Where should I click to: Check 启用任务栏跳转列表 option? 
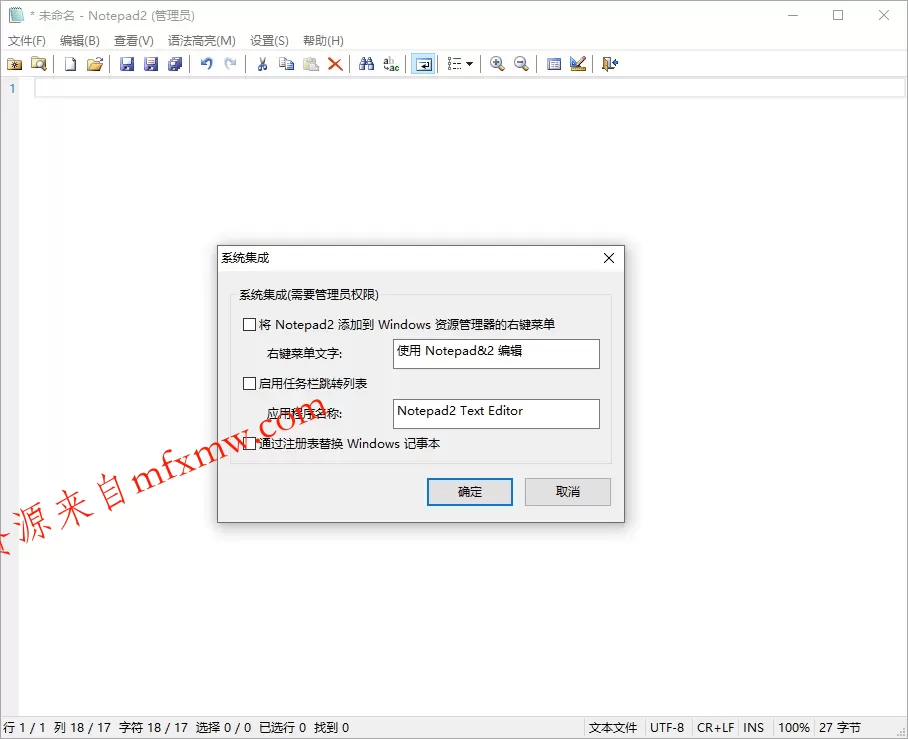(249, 383)
